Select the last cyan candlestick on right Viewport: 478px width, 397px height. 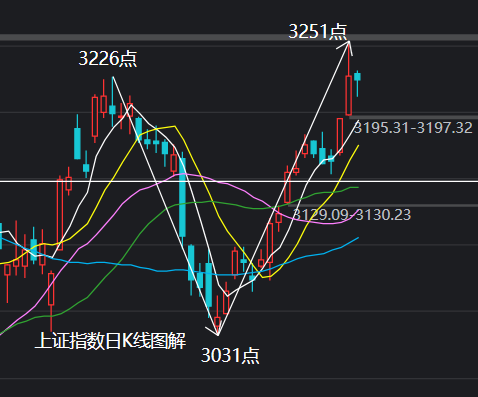tap(357, 83)
